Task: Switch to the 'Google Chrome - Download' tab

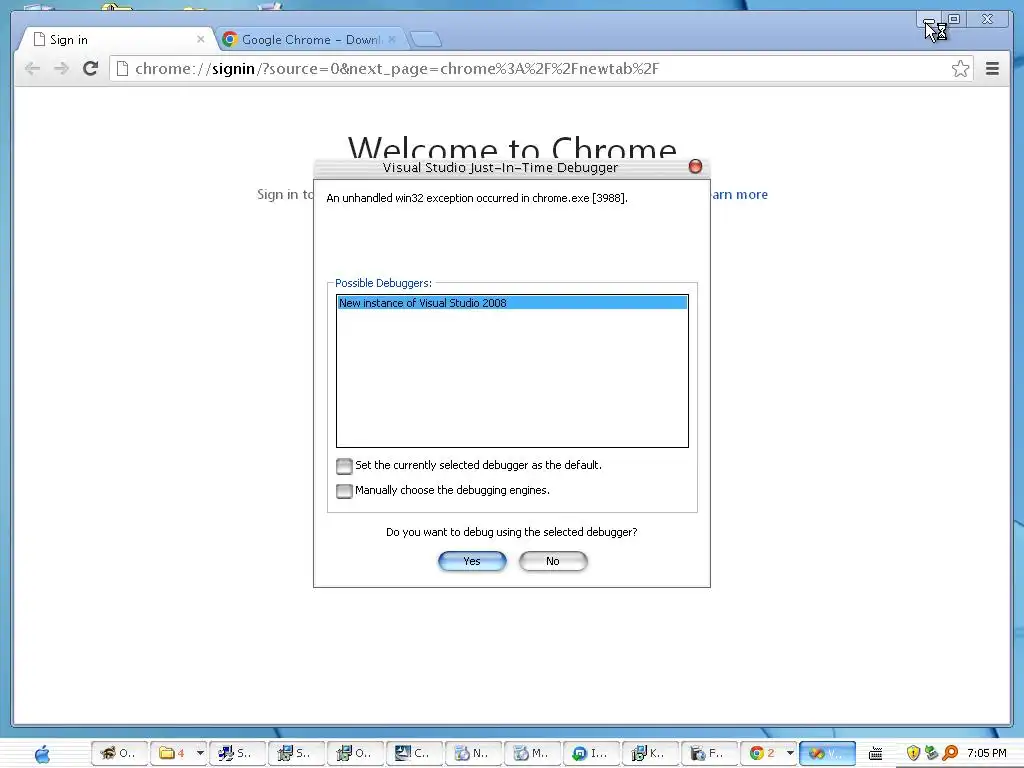Action: tap(310, 40)
